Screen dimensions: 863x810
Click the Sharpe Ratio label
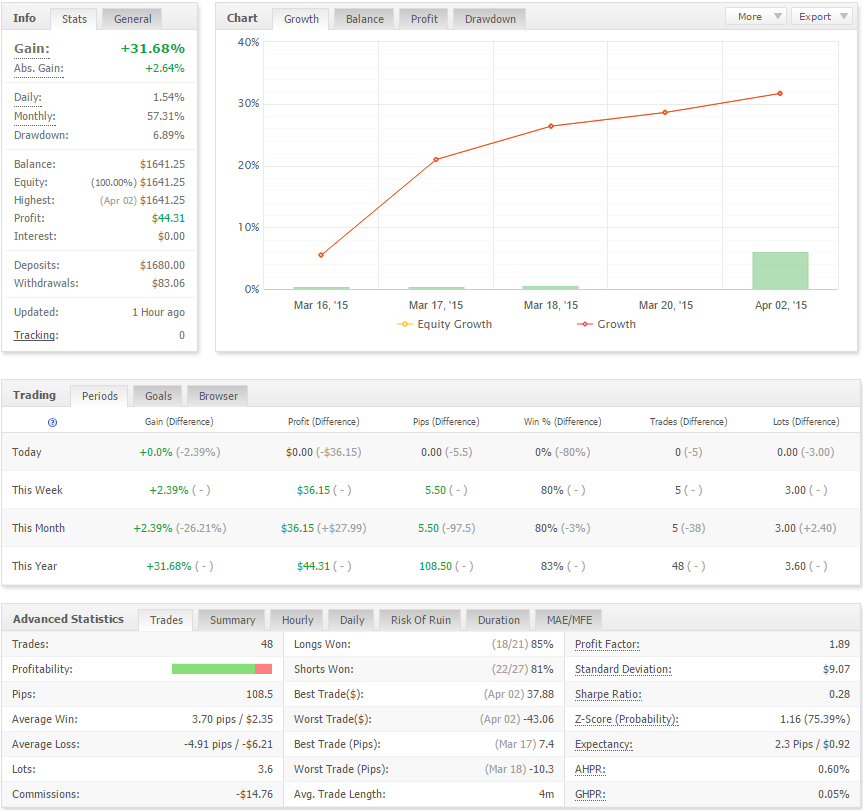pos(608,694)
